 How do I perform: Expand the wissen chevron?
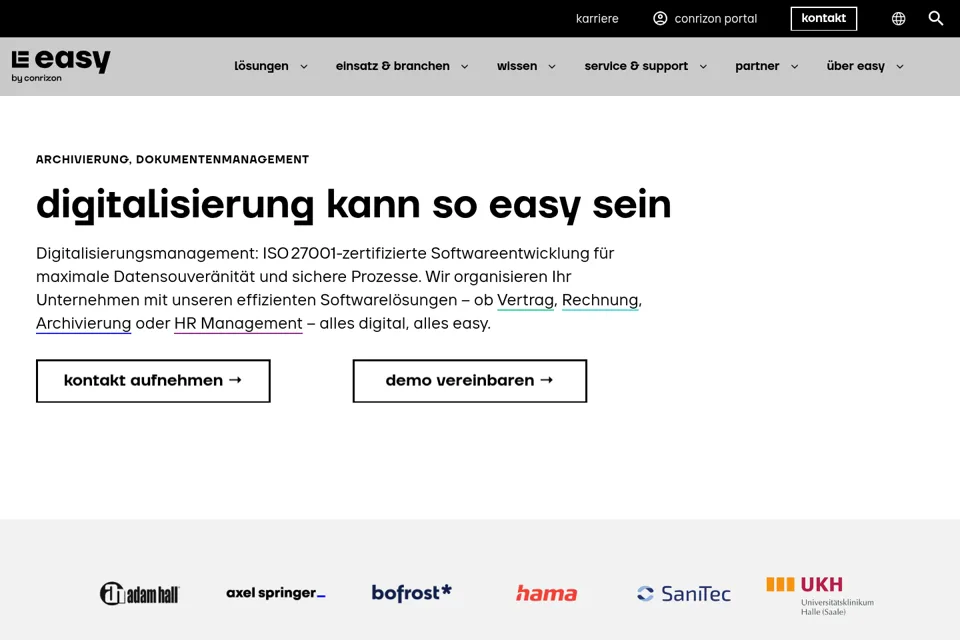pos(552,67)
